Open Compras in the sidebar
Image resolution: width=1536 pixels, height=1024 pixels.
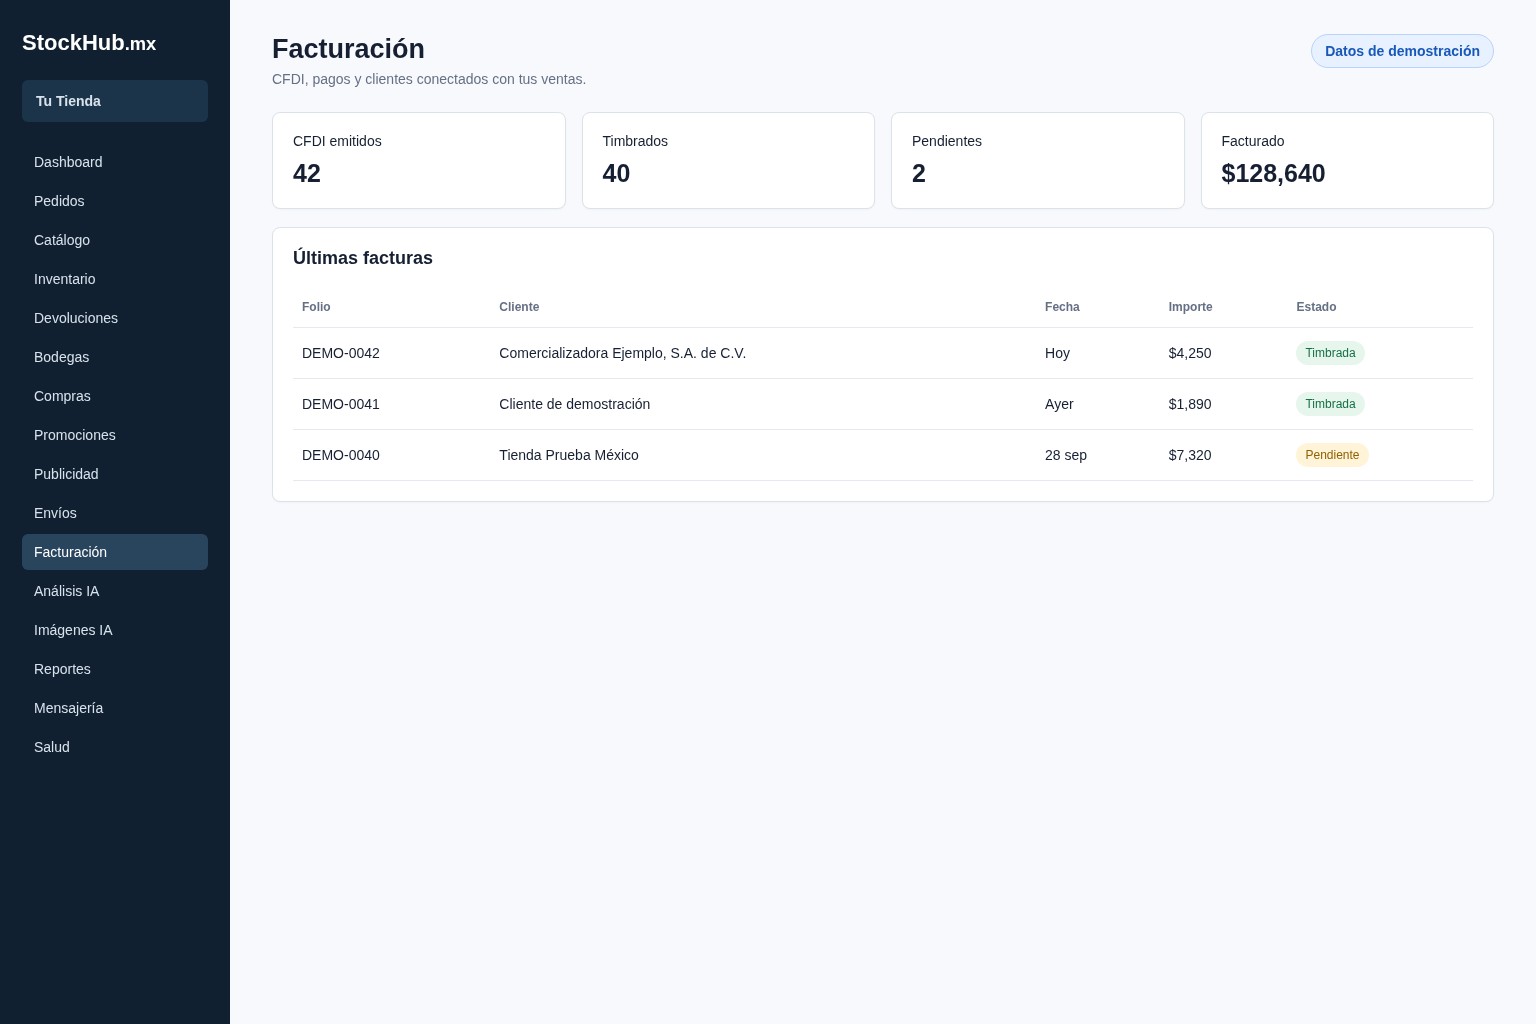(x=115, y=396)
